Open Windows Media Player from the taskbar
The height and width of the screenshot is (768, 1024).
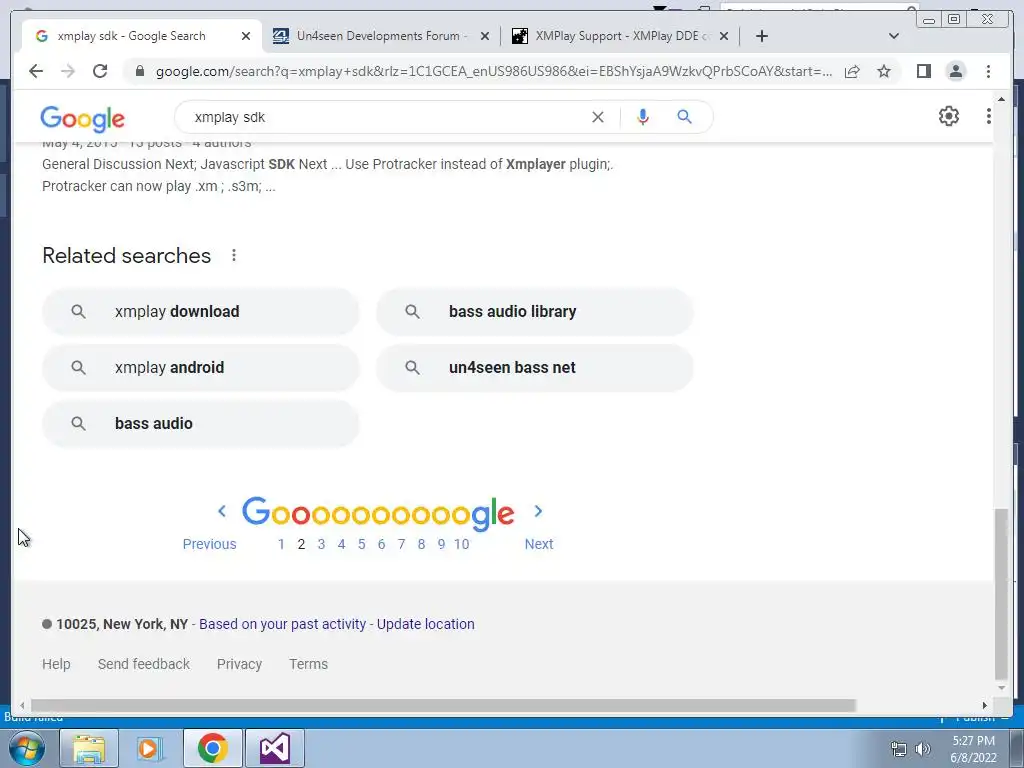click(150, 748)
